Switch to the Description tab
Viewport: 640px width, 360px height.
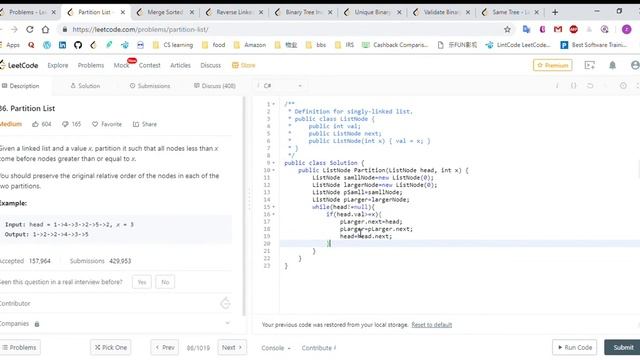click(20, 86)
